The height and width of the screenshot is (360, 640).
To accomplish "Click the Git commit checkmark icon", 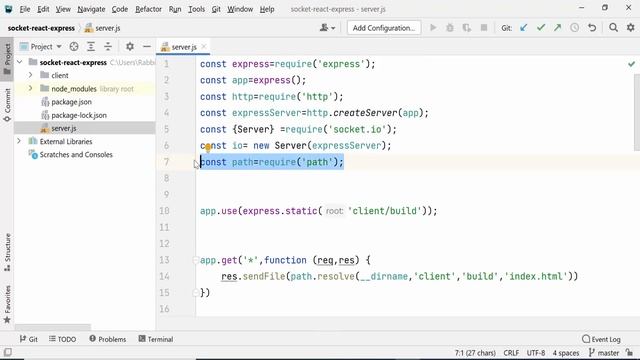I will 541,28.
